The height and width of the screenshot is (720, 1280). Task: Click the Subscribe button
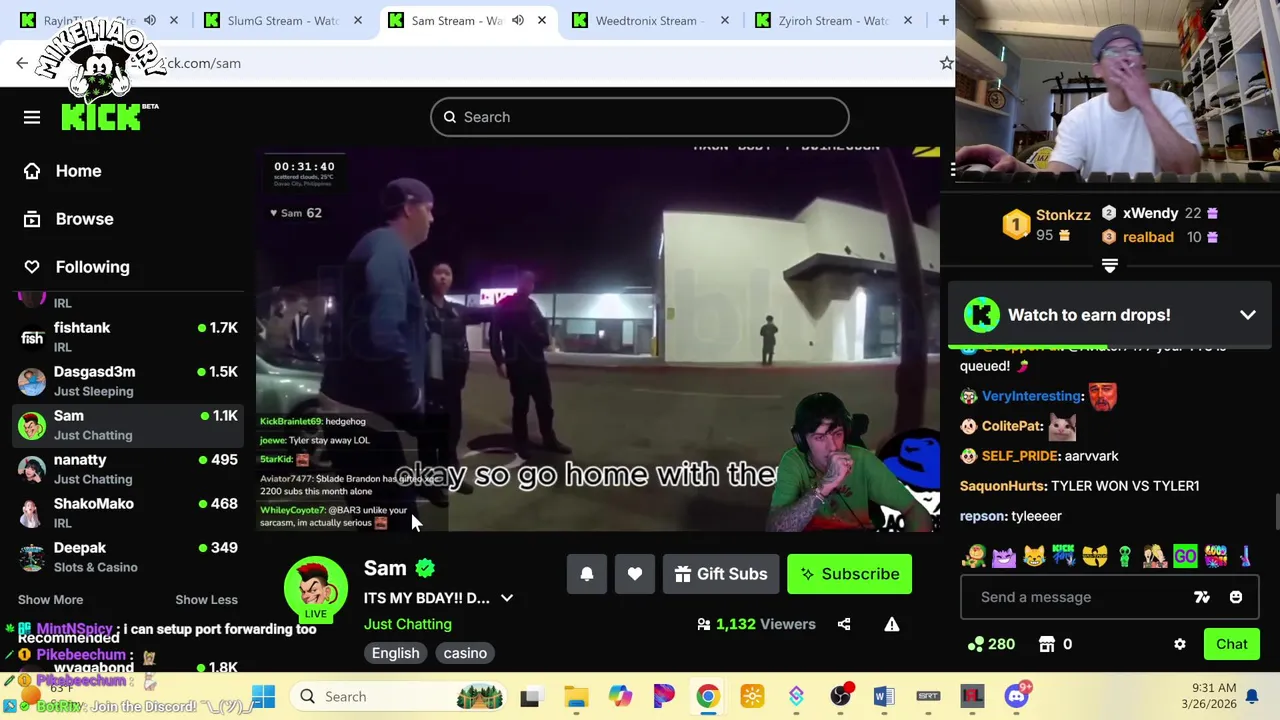(x=849, y=574)
